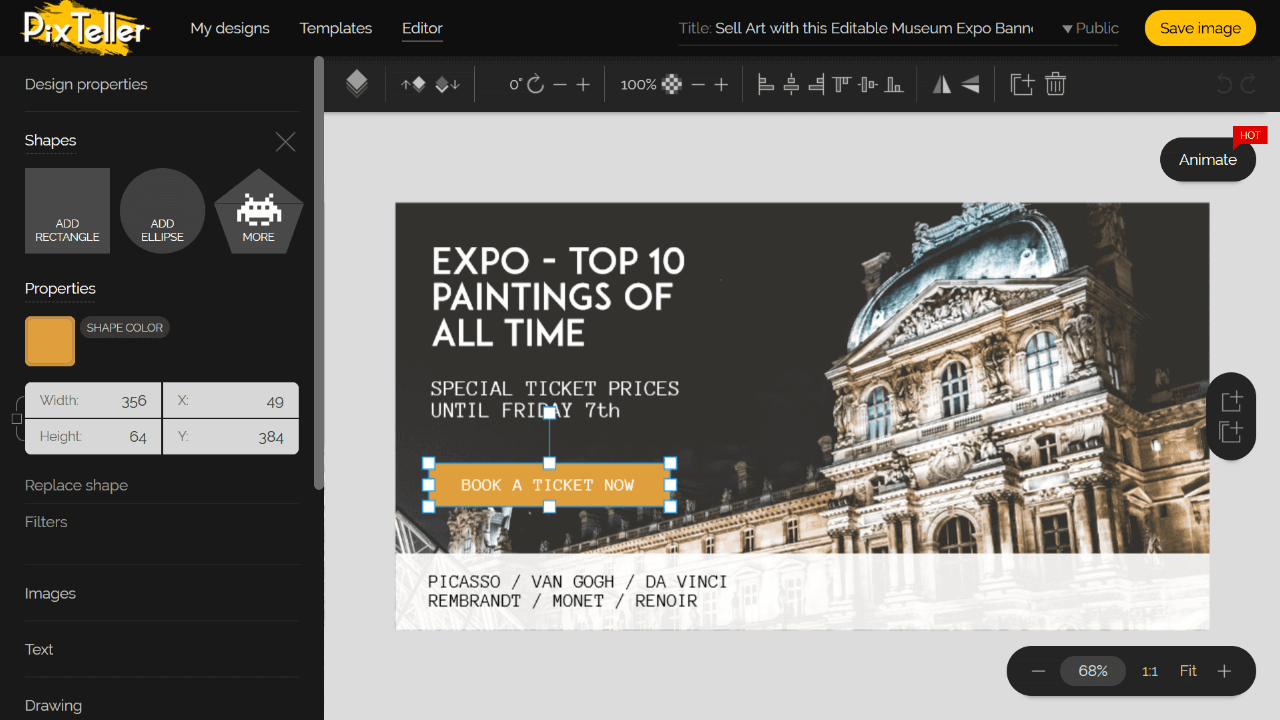The height and width of the screenshot is (720, 1280).
Task: Open the Templates page
Action: pos(336,28)
